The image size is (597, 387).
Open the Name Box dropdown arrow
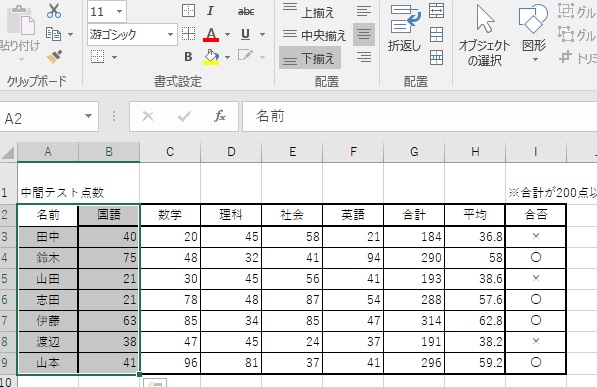coord(88,116)
